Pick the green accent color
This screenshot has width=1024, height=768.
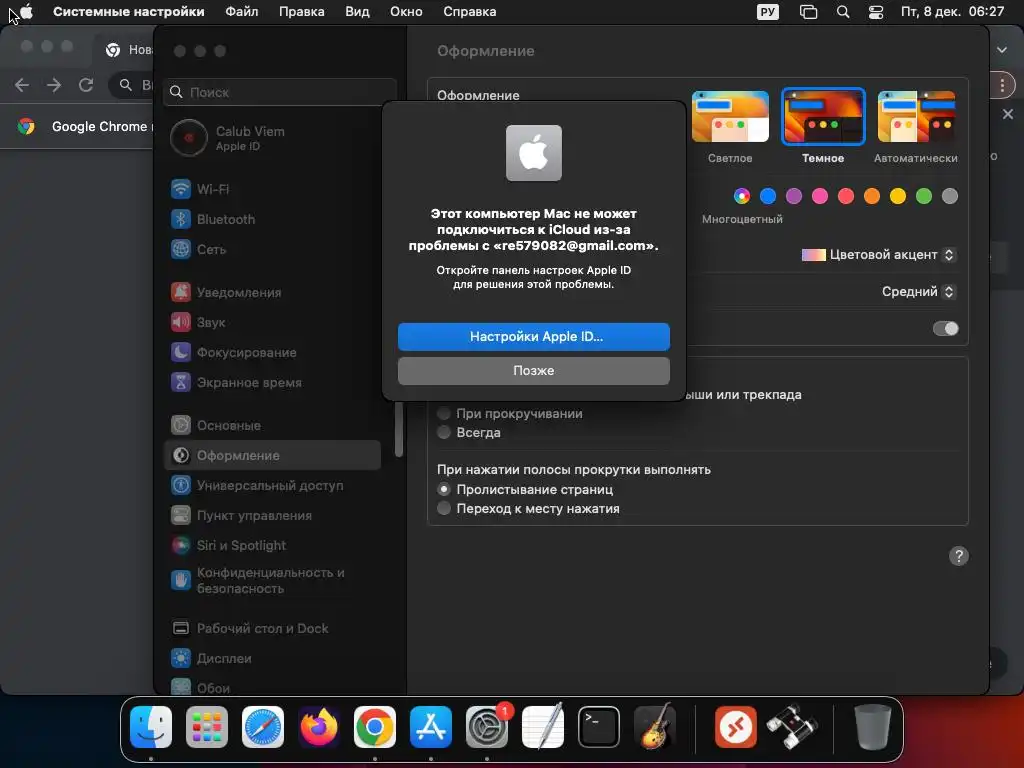(x=924, y=196)
